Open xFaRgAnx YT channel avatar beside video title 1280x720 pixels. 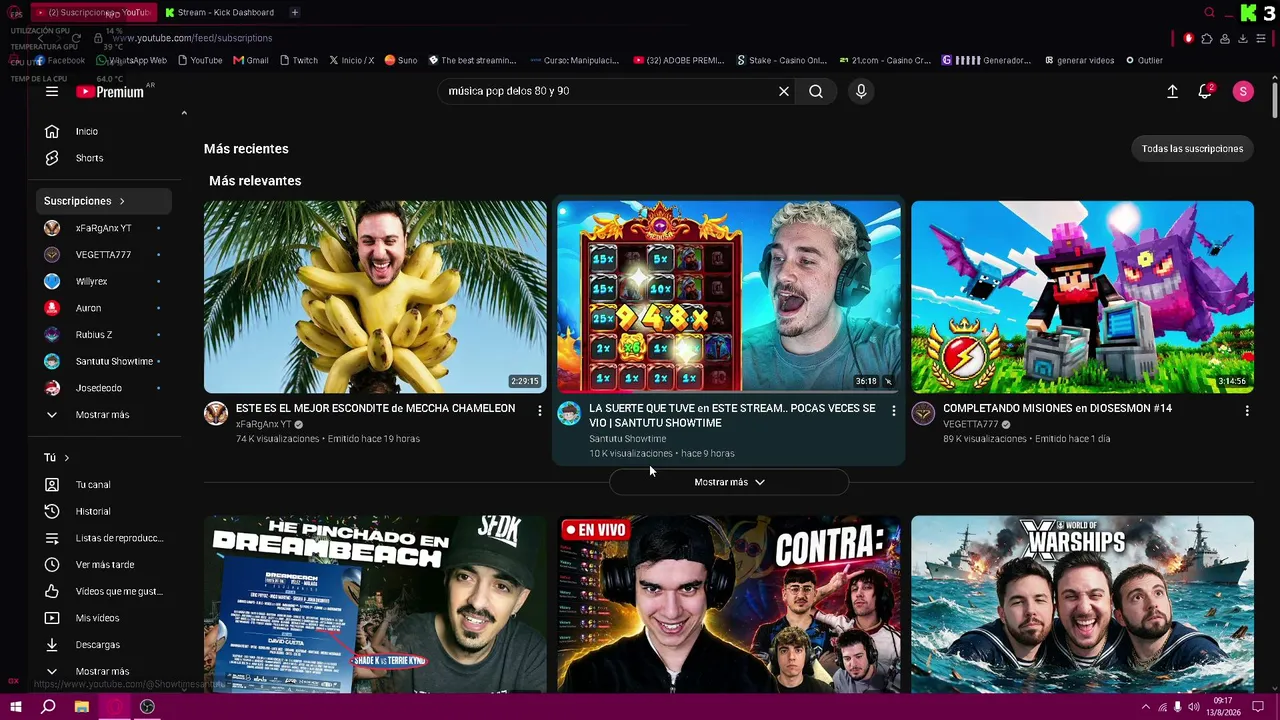[x=216, y=413]
